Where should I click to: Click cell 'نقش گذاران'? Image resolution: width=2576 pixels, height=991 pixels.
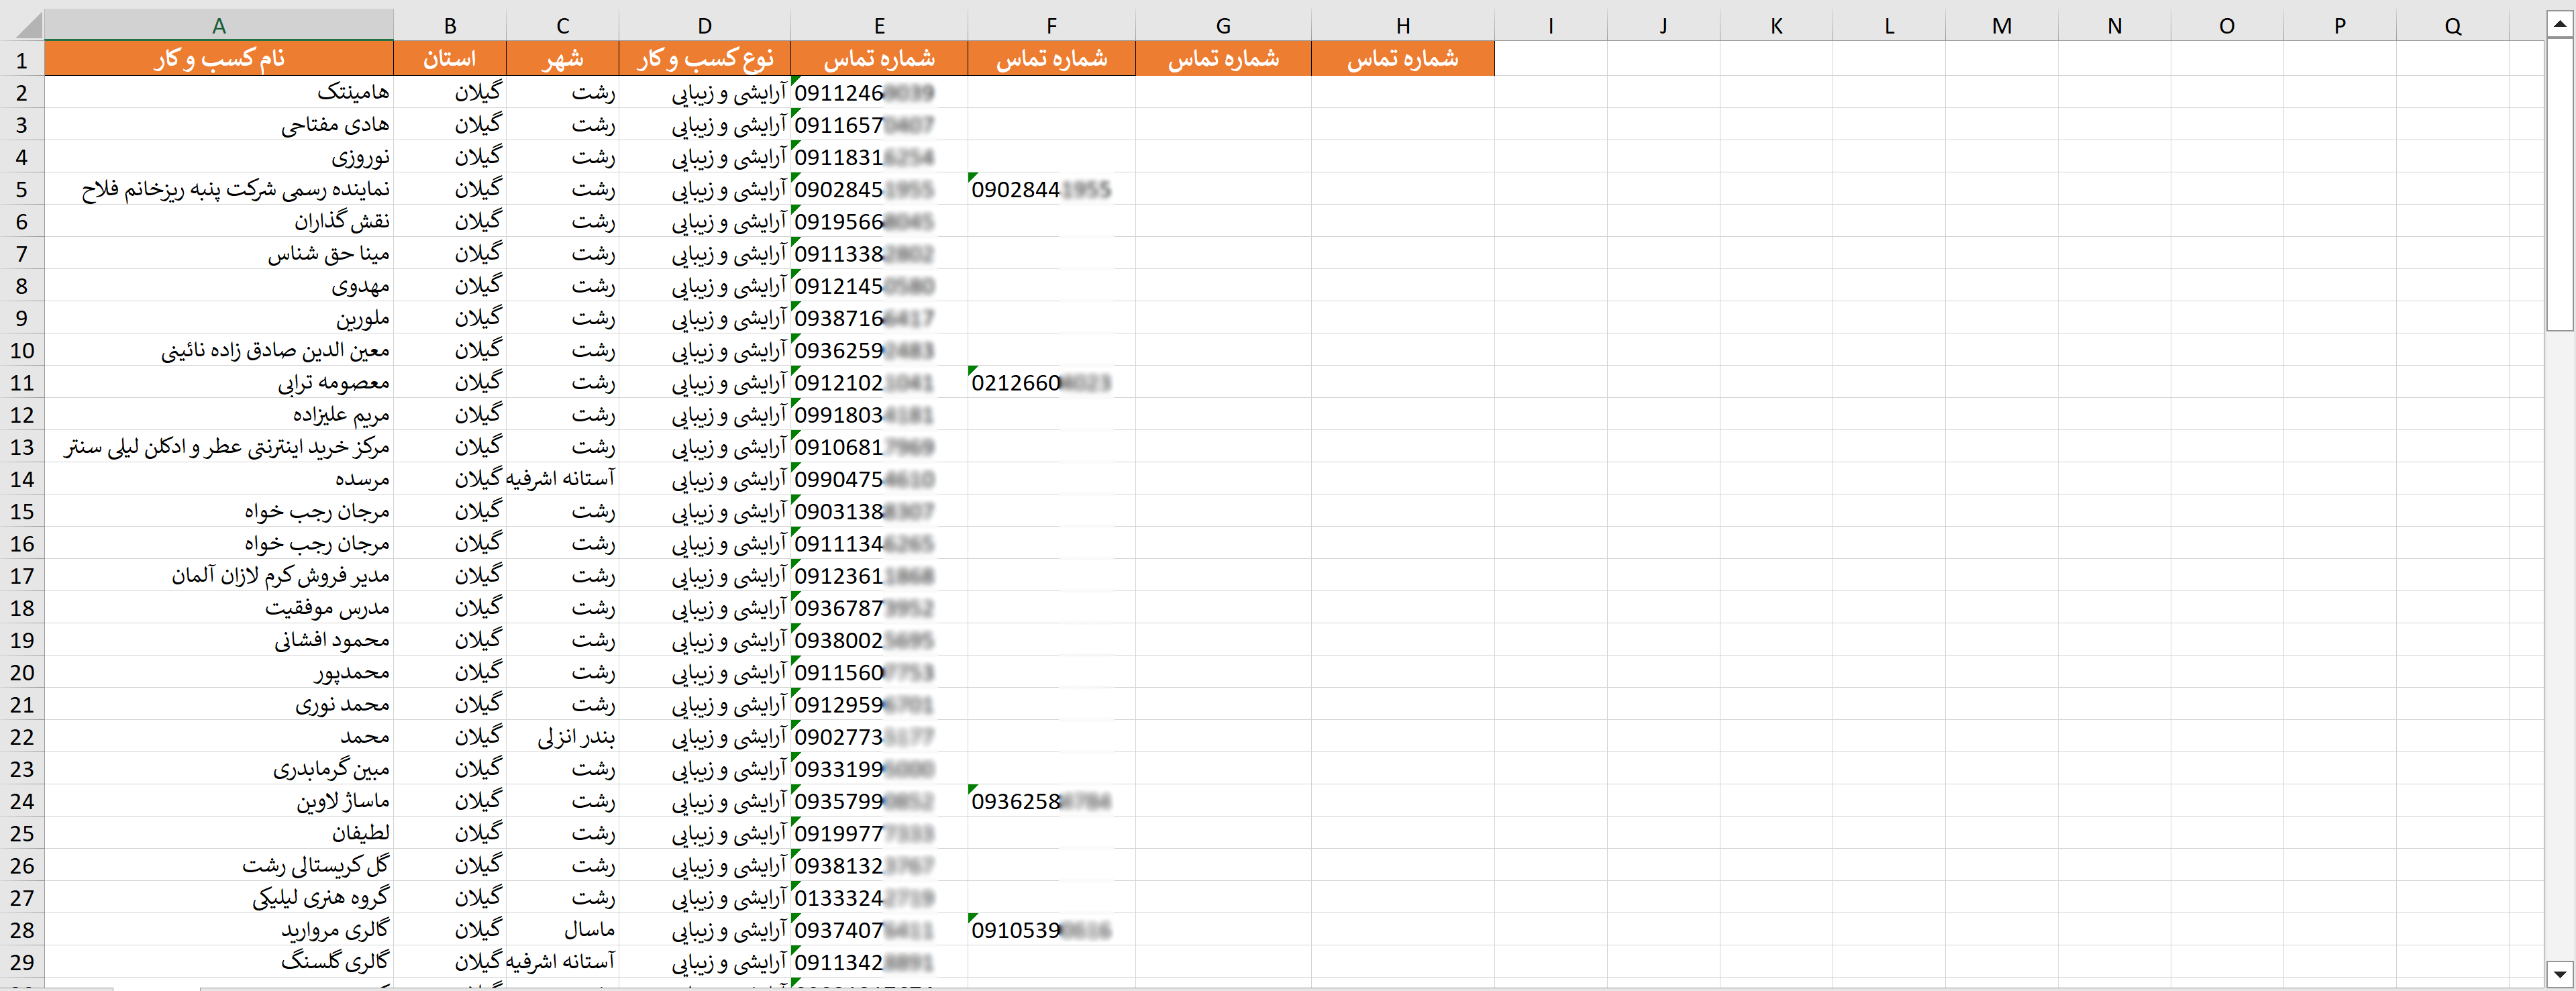[x=219, y=221]
